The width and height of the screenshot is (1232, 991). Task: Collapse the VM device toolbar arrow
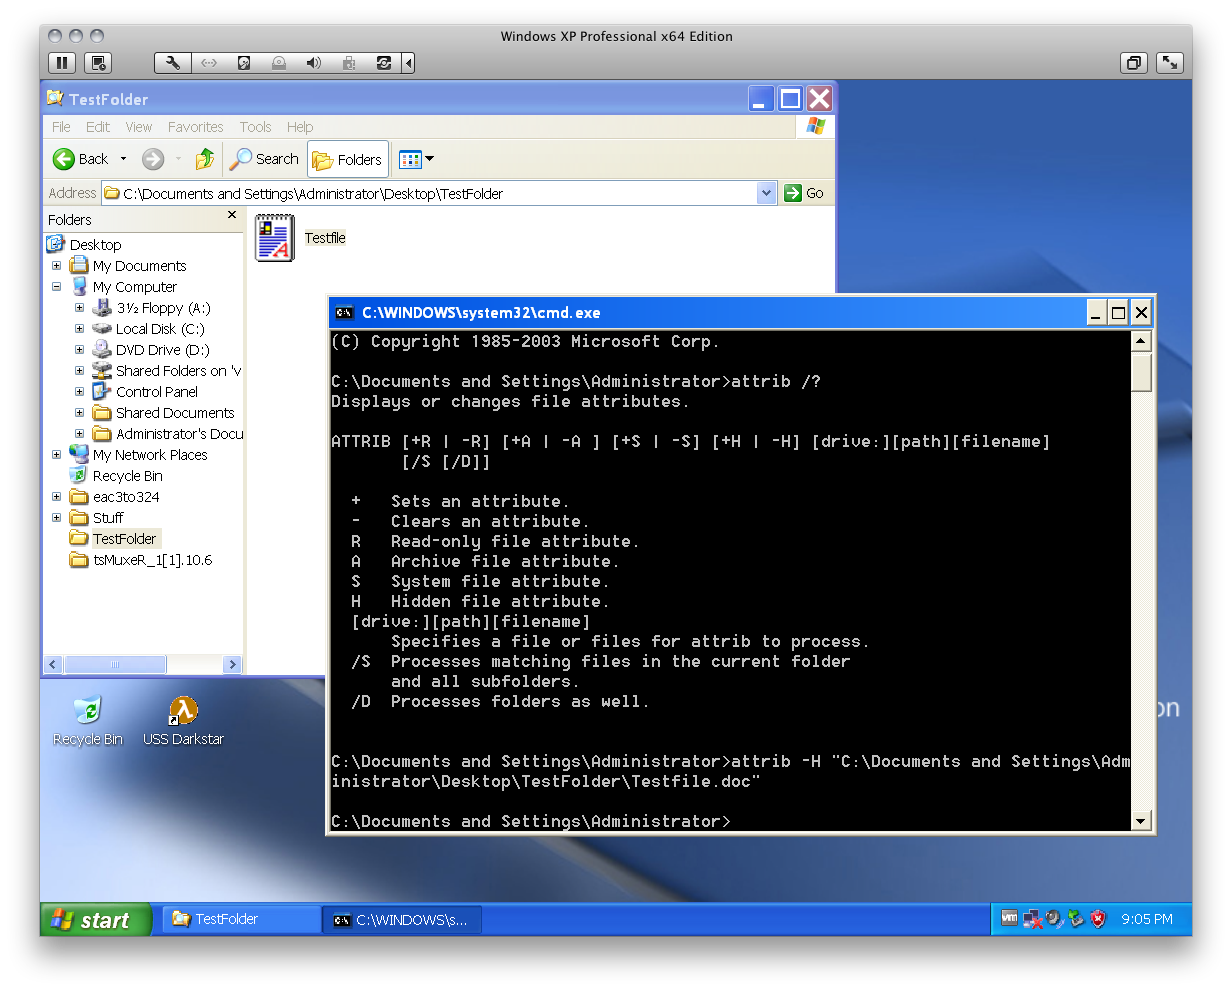408,63
